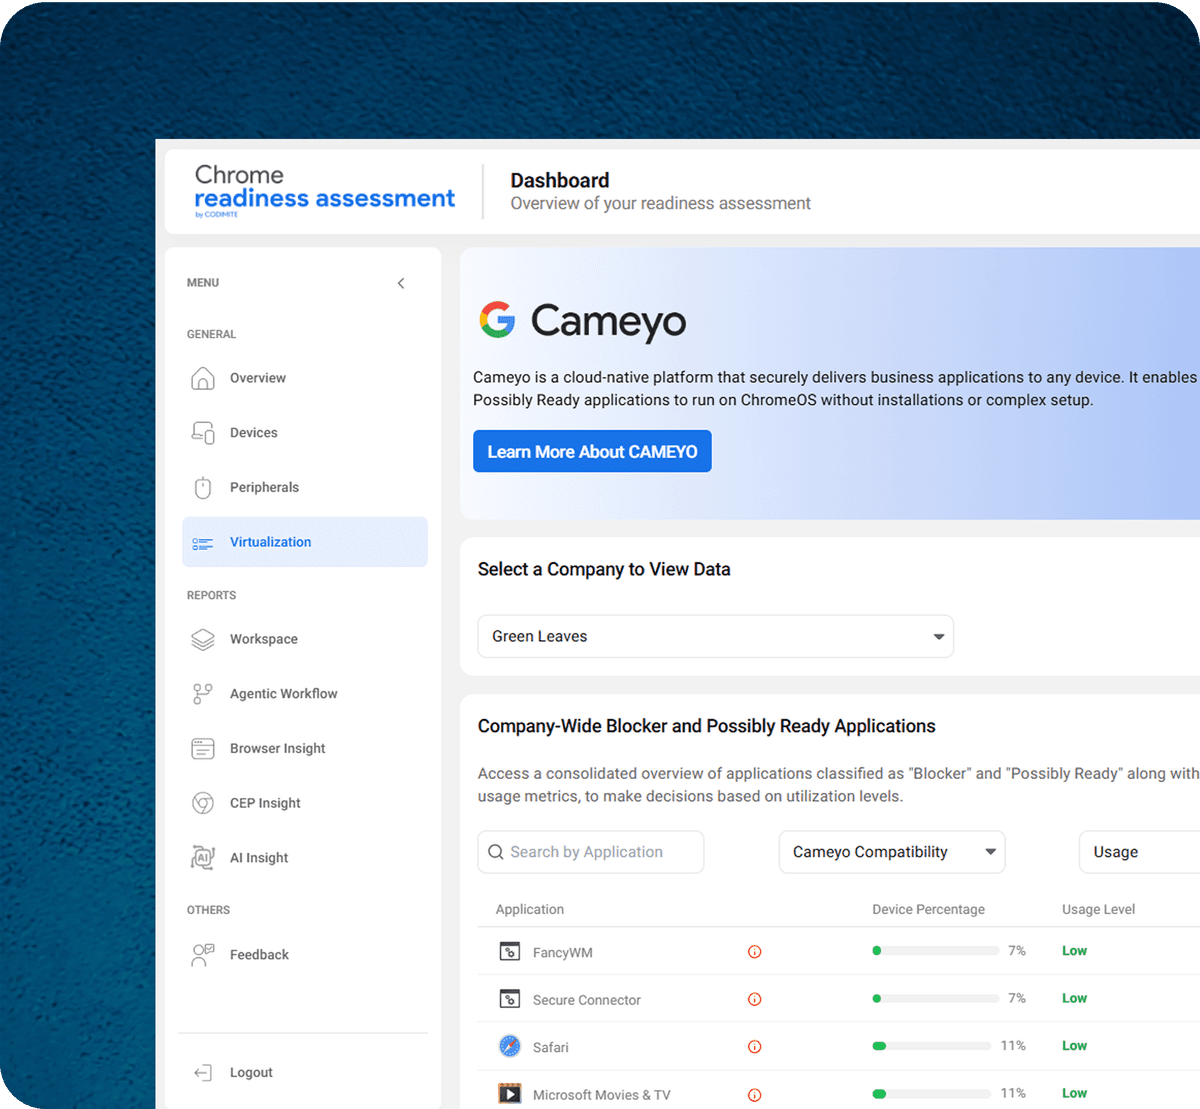Image resolution: width=1200 pixels, height=1109 pixels.
Task: Click the FancyWM application icon
Action: pyautogui.click(x=510, y=951)
